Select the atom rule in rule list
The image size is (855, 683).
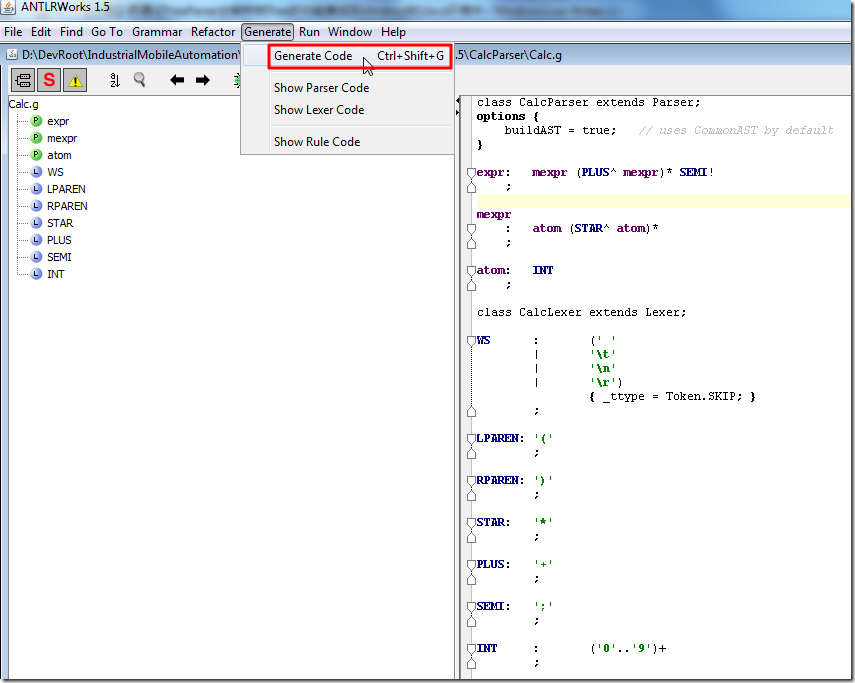tap(58, 155)
